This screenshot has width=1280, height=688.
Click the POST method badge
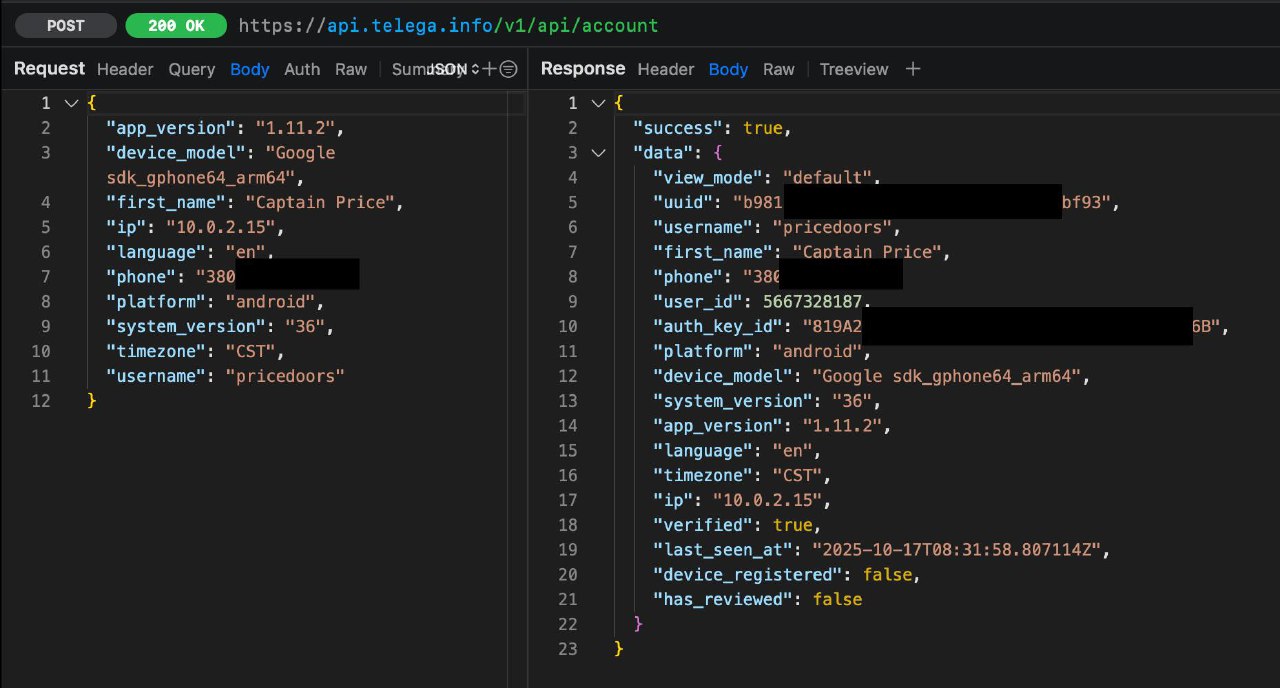tap(66, 26)
